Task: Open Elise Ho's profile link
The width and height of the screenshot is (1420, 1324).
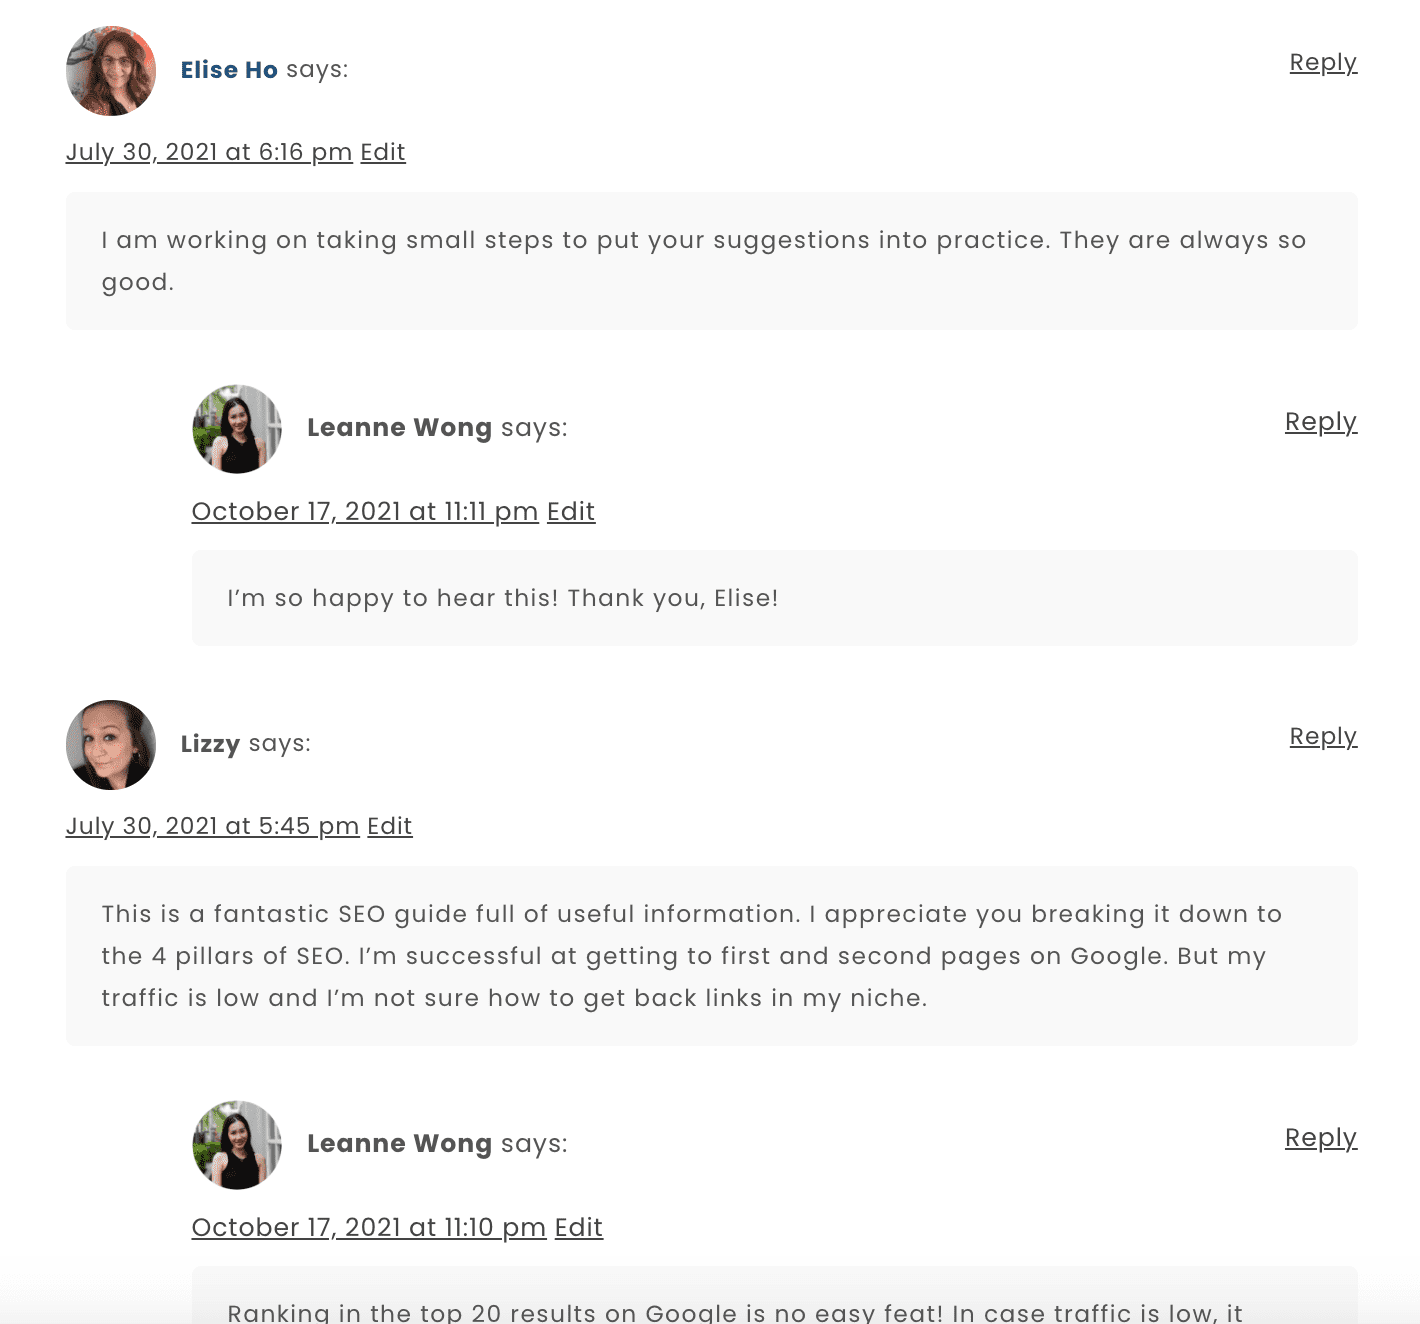Action: (229, 70)
